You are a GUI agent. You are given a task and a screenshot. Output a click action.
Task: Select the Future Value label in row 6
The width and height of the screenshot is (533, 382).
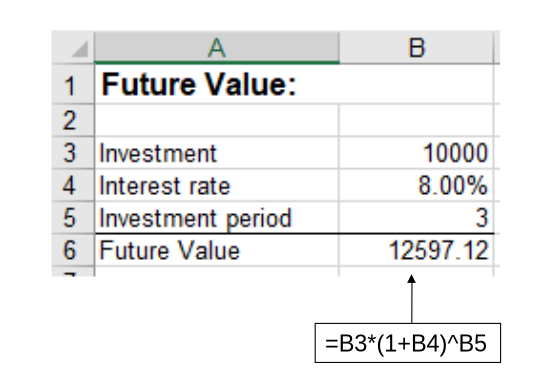(217, 250)
